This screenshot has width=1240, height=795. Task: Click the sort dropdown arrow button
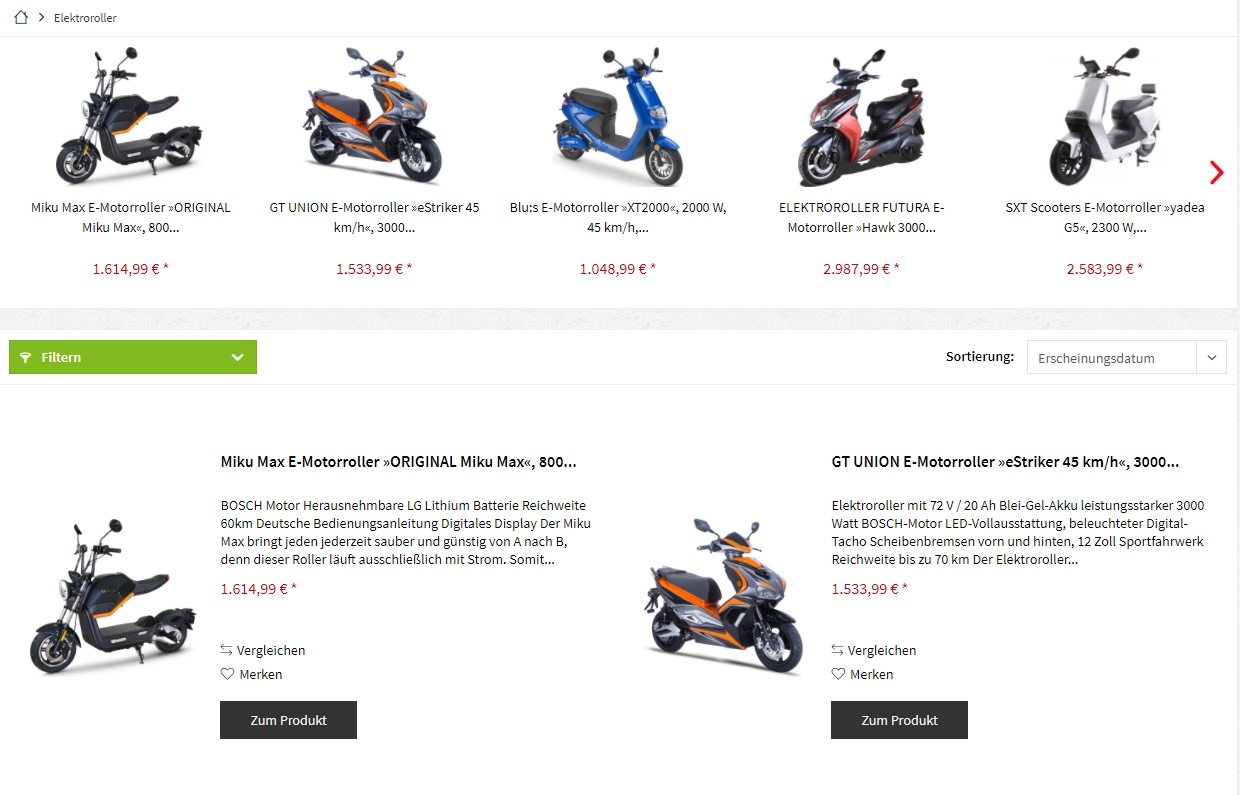[1211, 358]
